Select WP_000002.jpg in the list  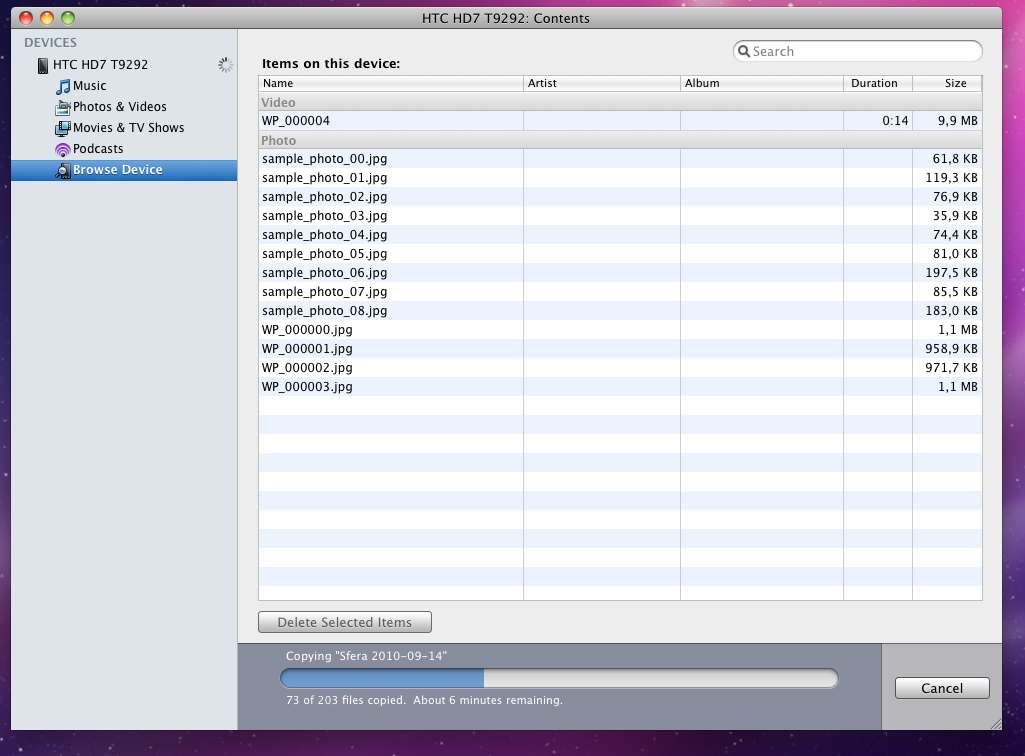620,367
